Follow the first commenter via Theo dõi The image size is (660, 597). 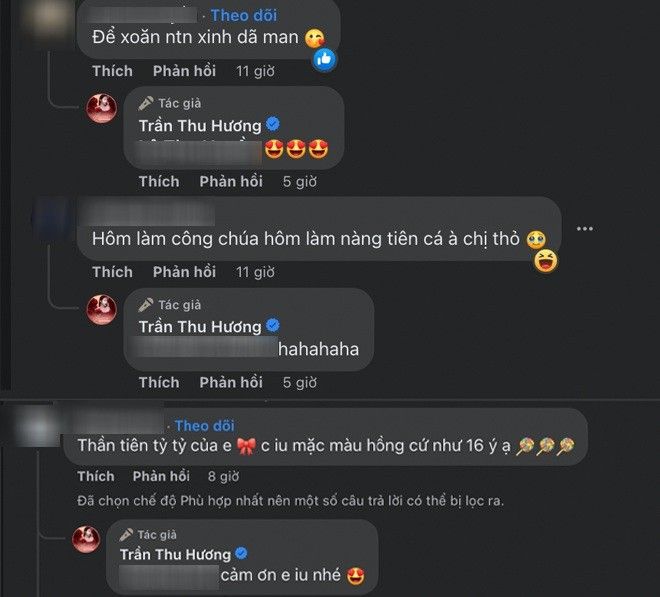click(x=244, y=16)
